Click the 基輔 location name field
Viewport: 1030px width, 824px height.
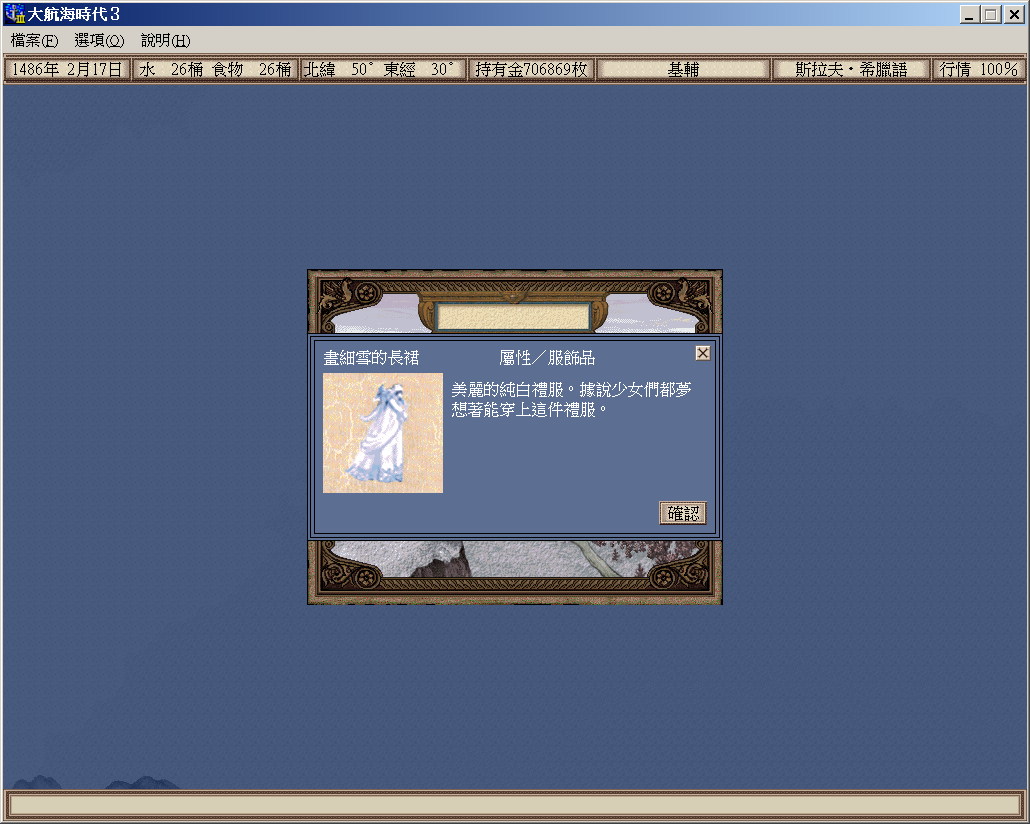click(683, 70)
